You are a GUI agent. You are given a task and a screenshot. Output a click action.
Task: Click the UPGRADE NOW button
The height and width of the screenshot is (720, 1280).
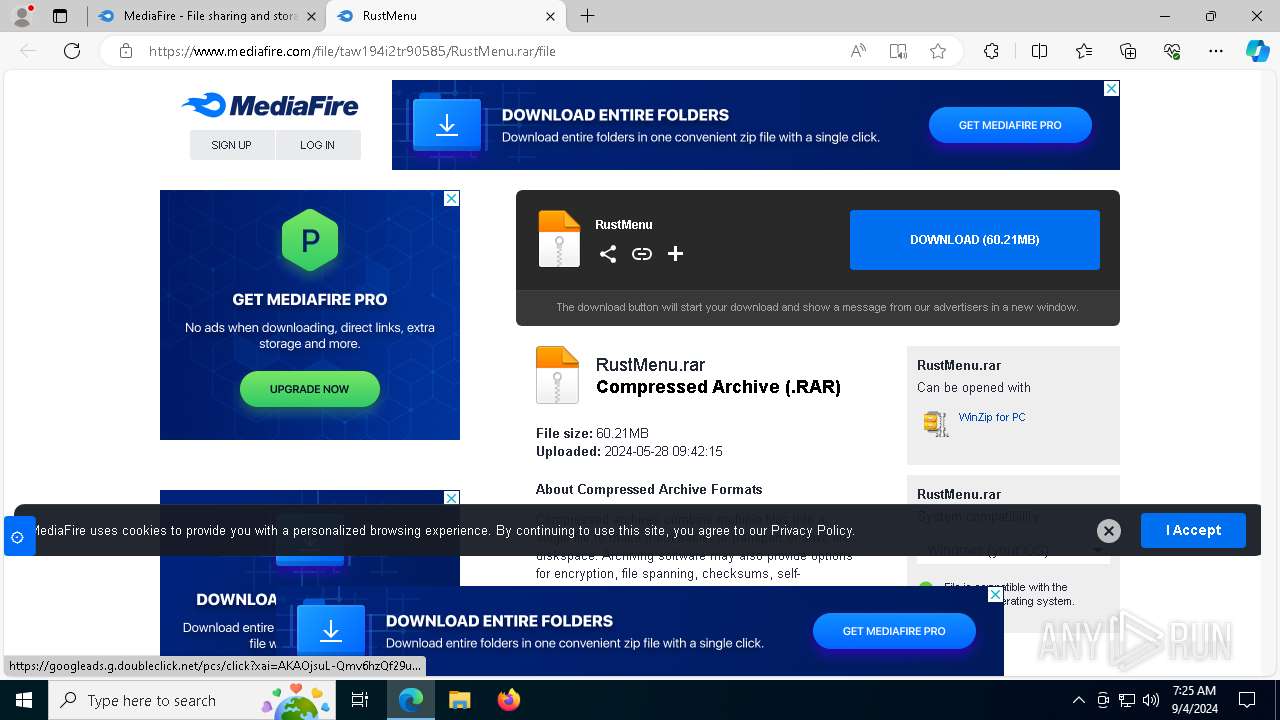pyautogui.click(x=310, y=389)
